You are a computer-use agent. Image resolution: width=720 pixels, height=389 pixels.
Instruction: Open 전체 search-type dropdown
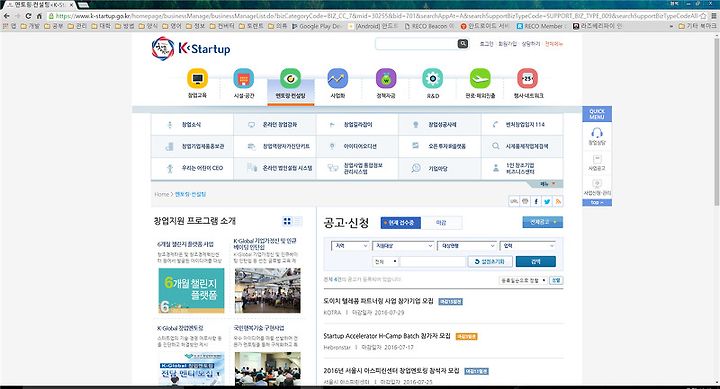[x=385, y=262]
